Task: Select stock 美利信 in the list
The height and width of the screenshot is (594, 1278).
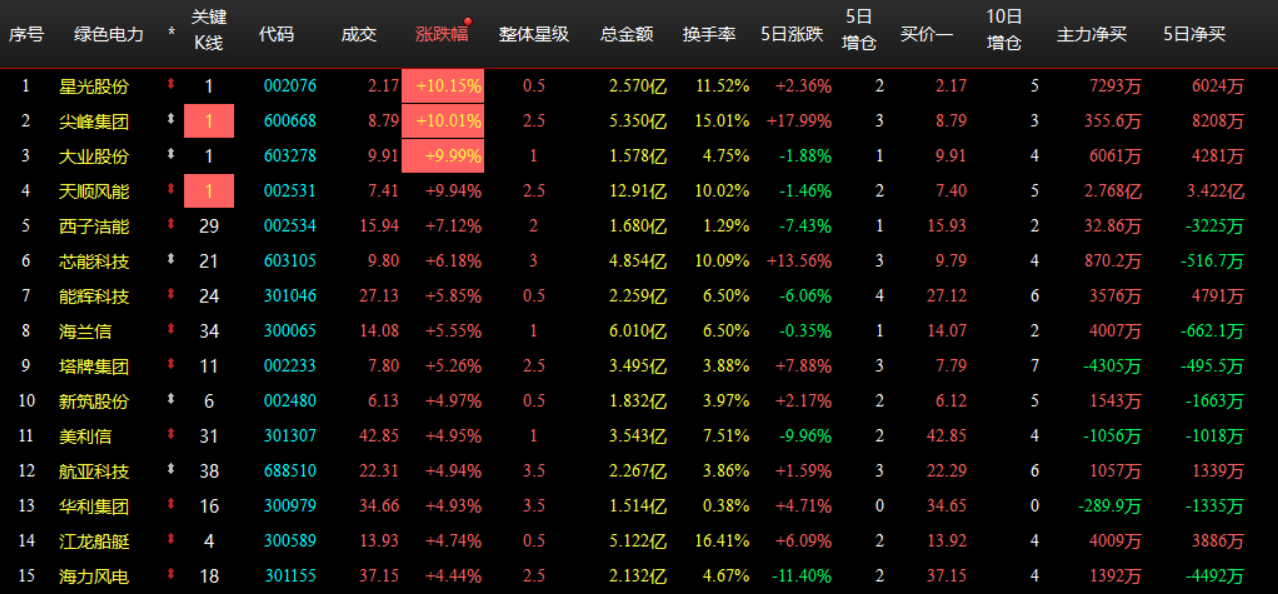Action: point(85,436)
